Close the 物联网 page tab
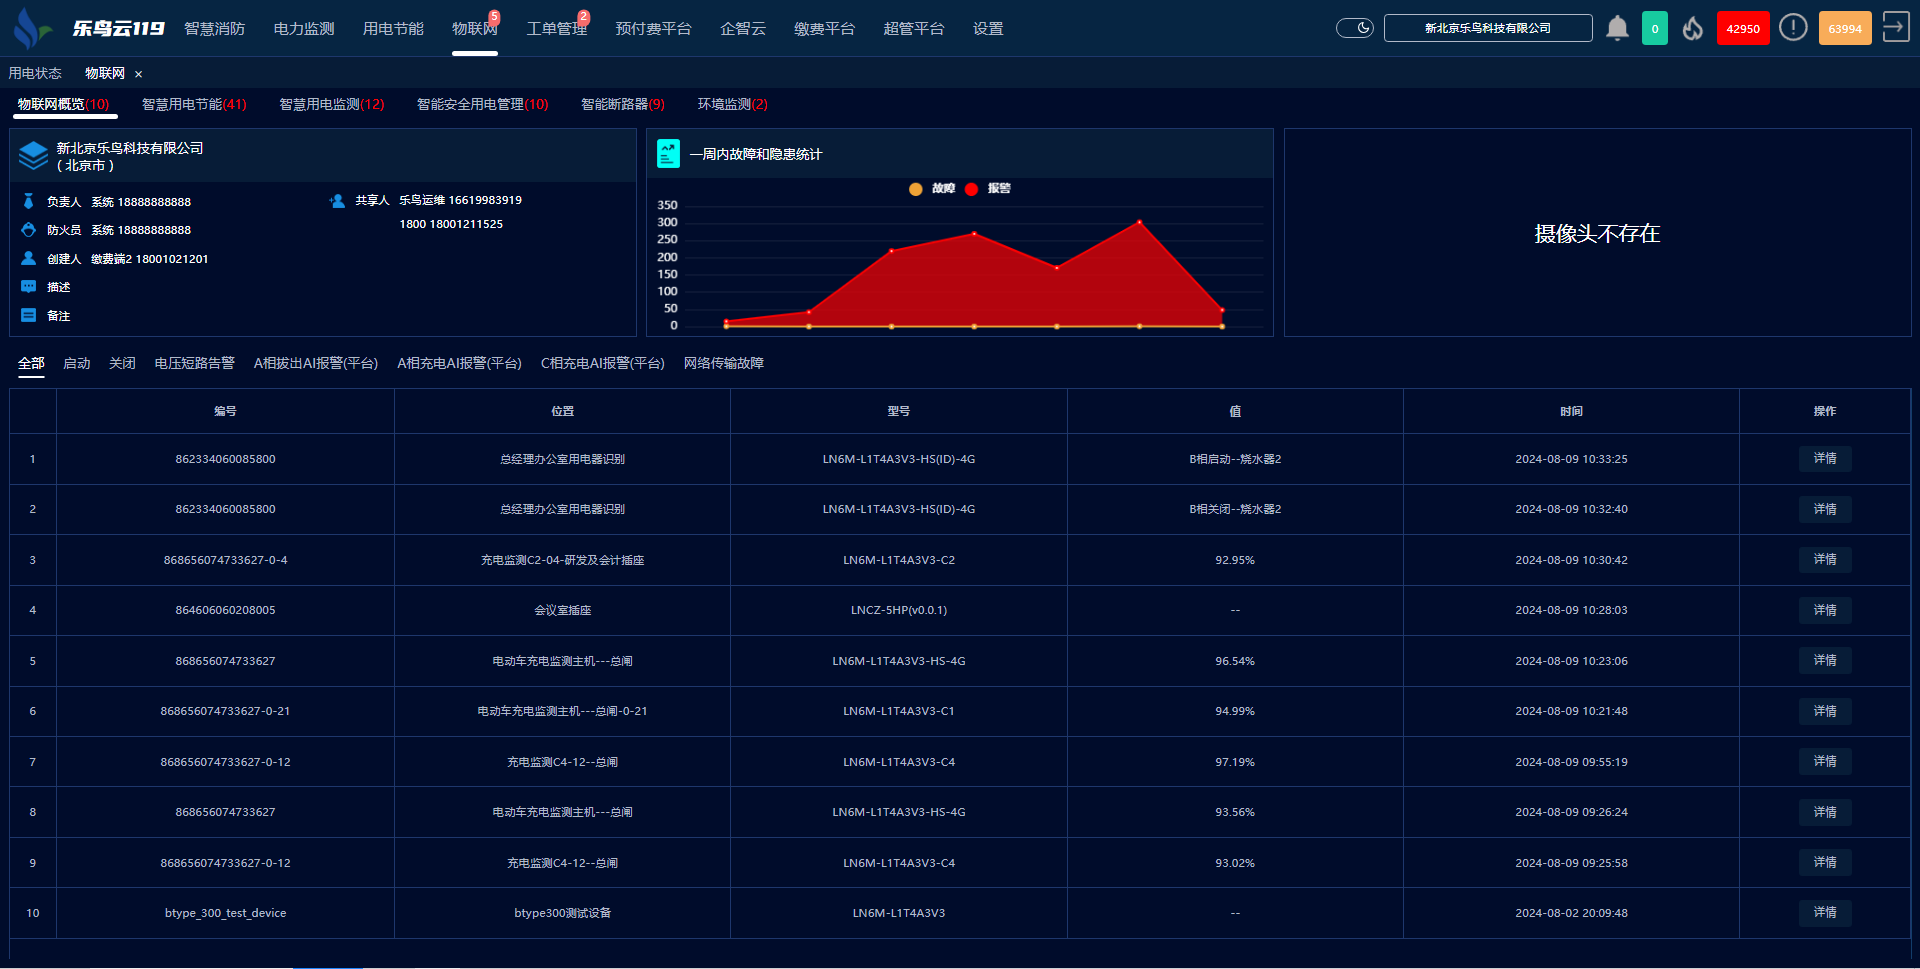1920x969 pixels. coord(139,74)
